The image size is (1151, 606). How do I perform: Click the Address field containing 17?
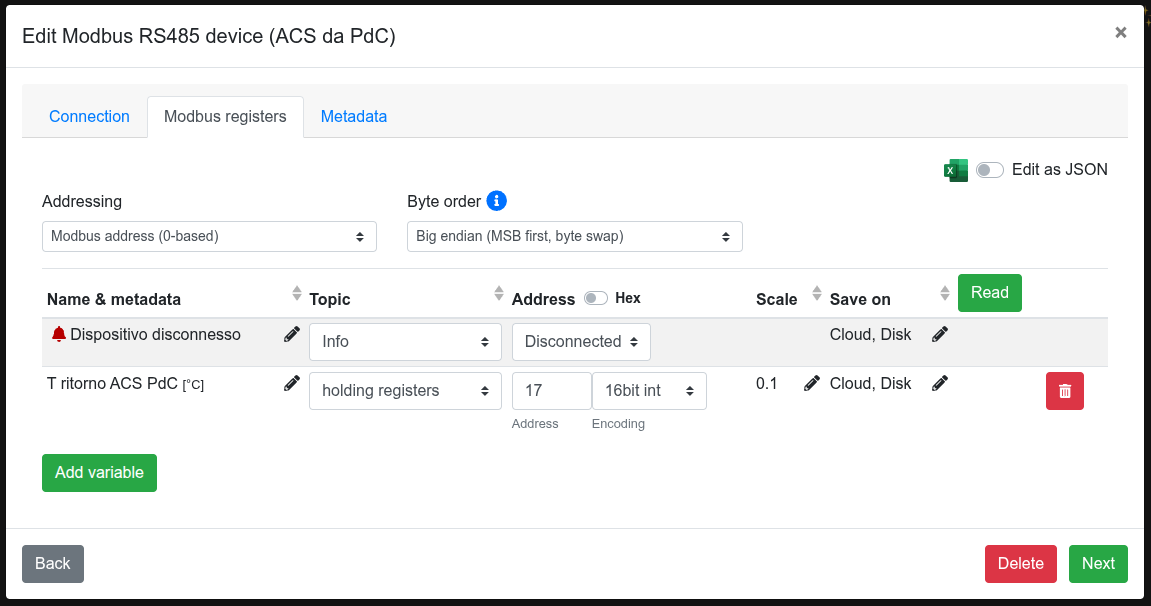551,391
